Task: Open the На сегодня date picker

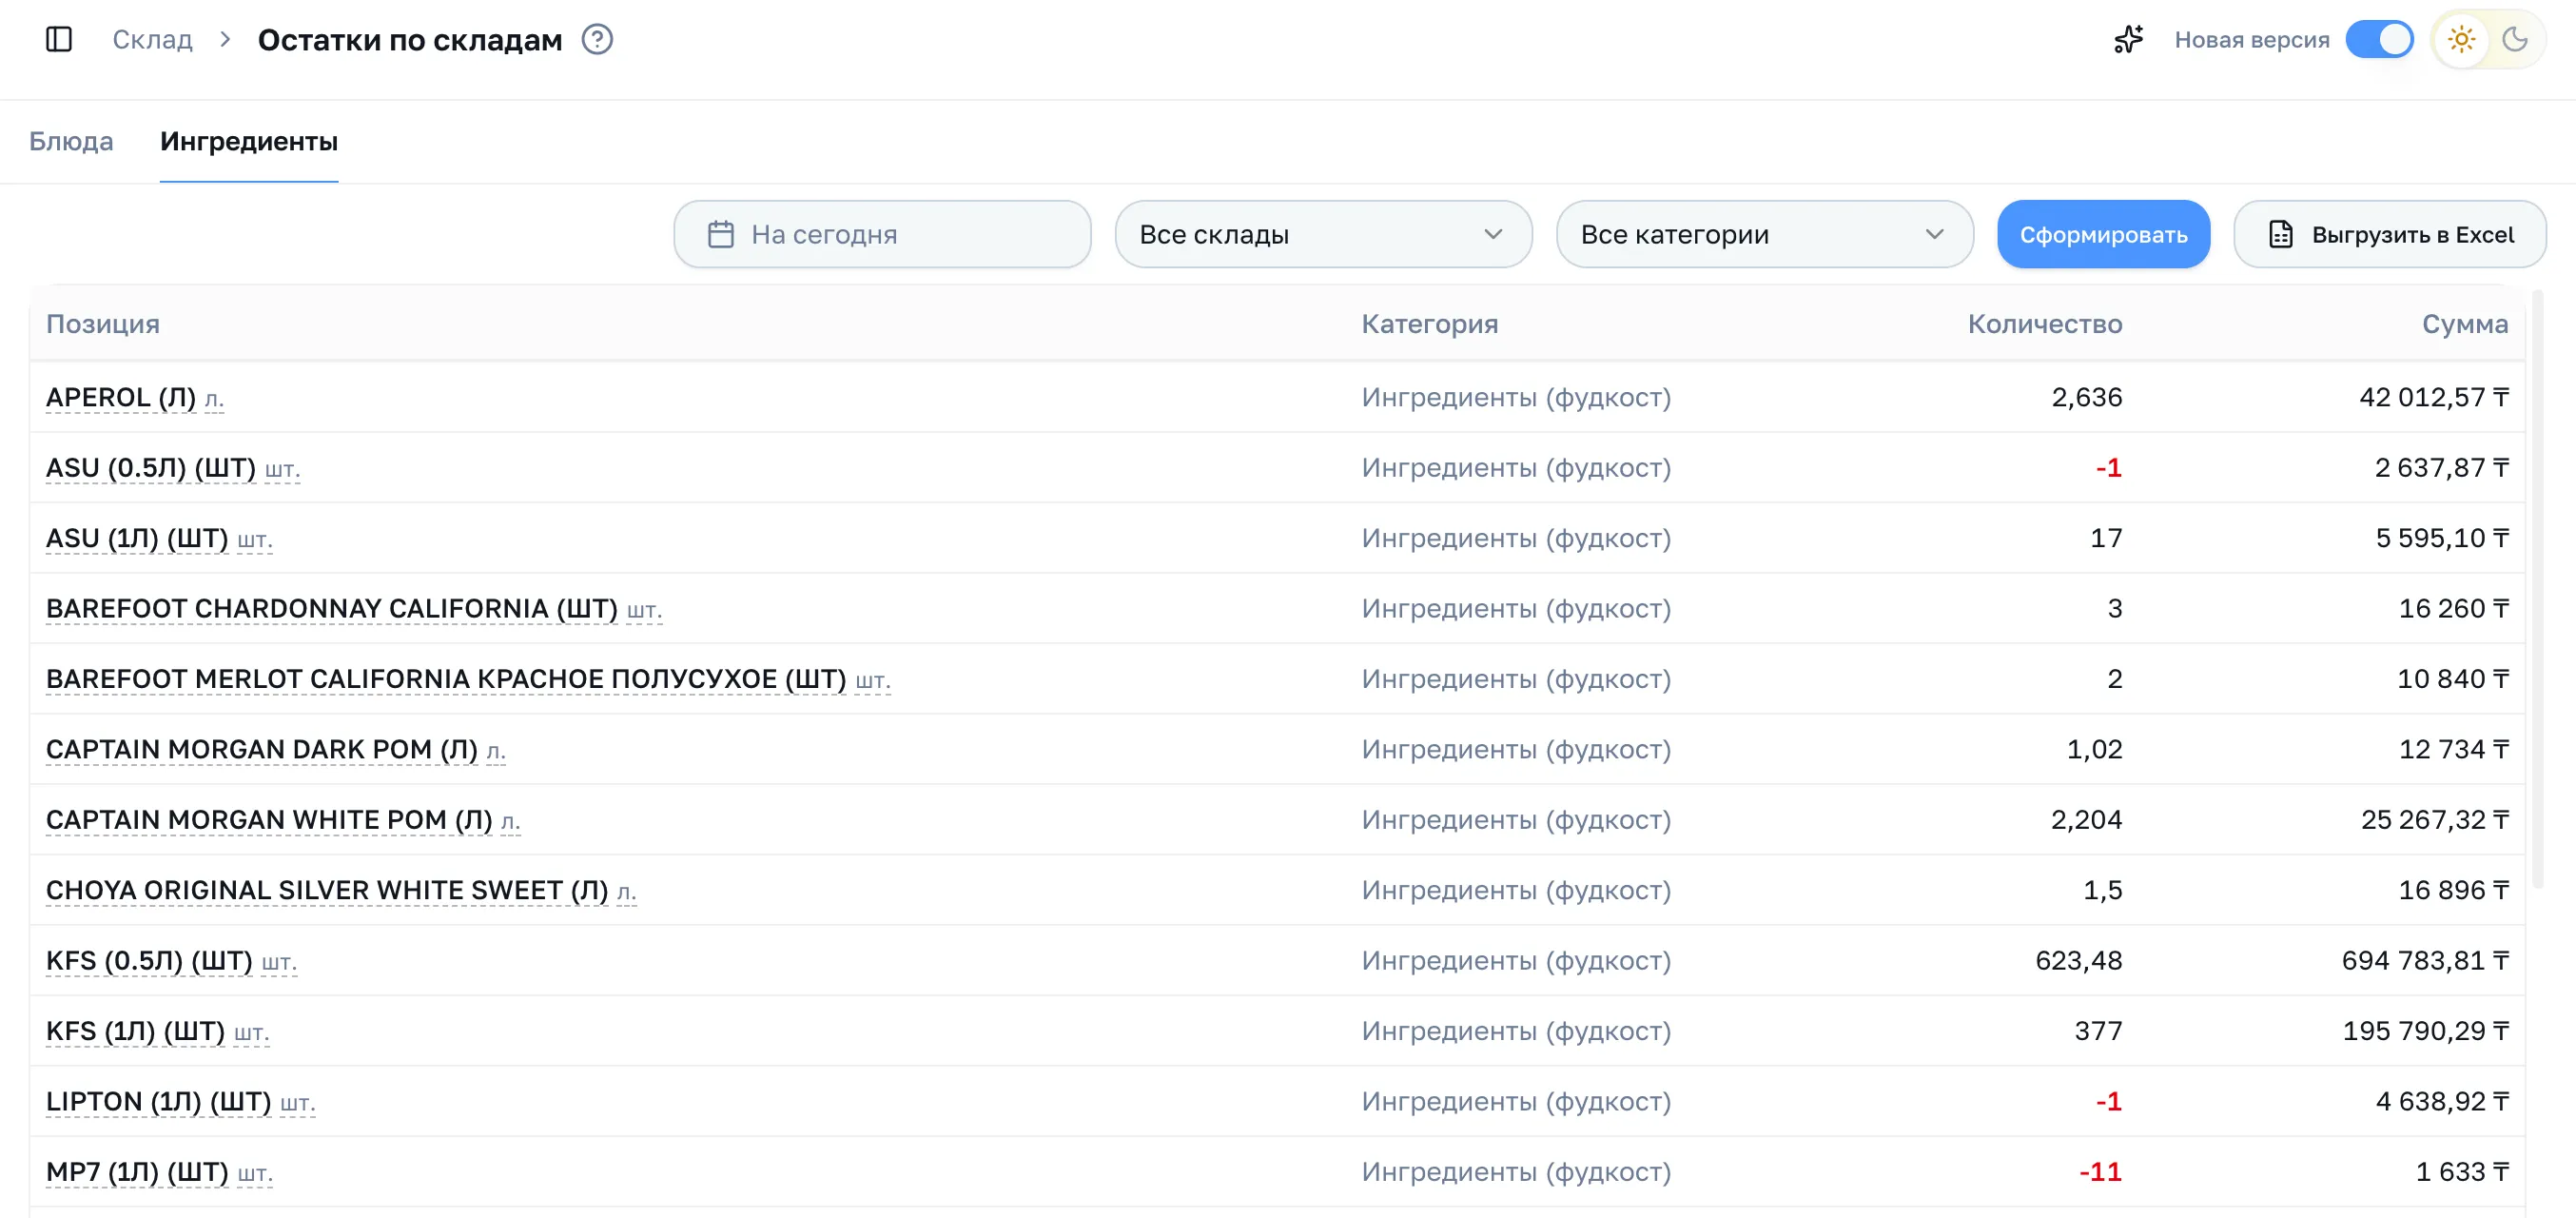Action: 882,234
